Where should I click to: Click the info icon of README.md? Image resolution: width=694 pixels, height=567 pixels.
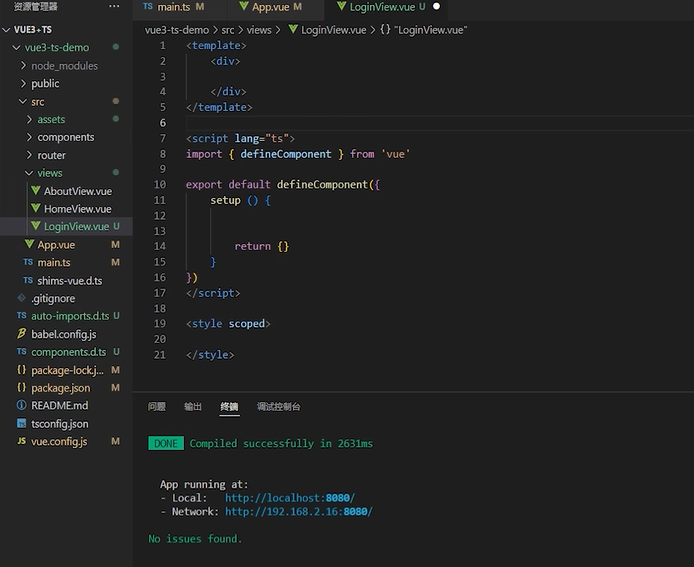(21, 405)
